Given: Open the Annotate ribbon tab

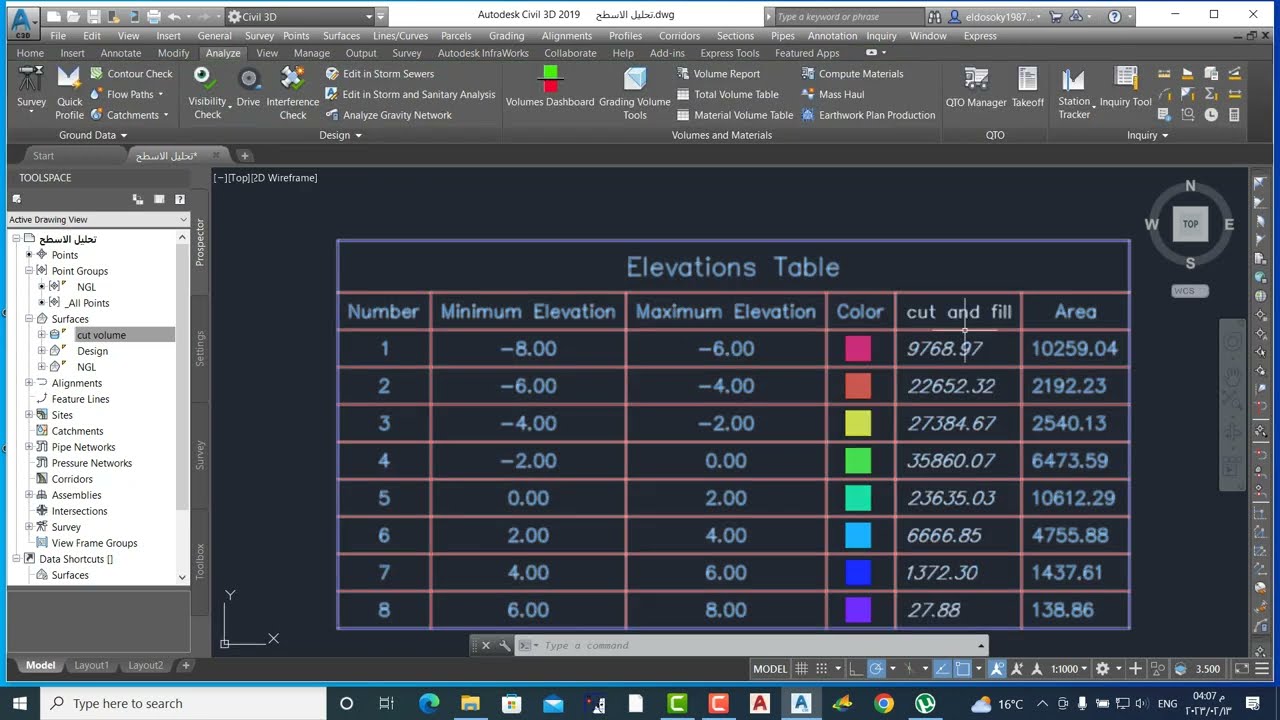Looking at the screenshot, I should point(121,53).
